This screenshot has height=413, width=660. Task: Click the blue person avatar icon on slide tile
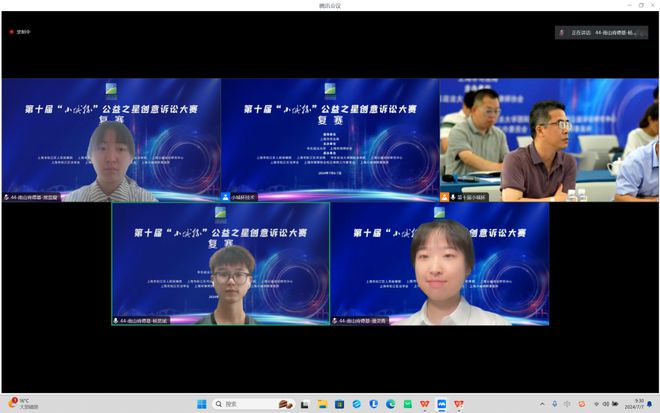(x=226, y=197)
